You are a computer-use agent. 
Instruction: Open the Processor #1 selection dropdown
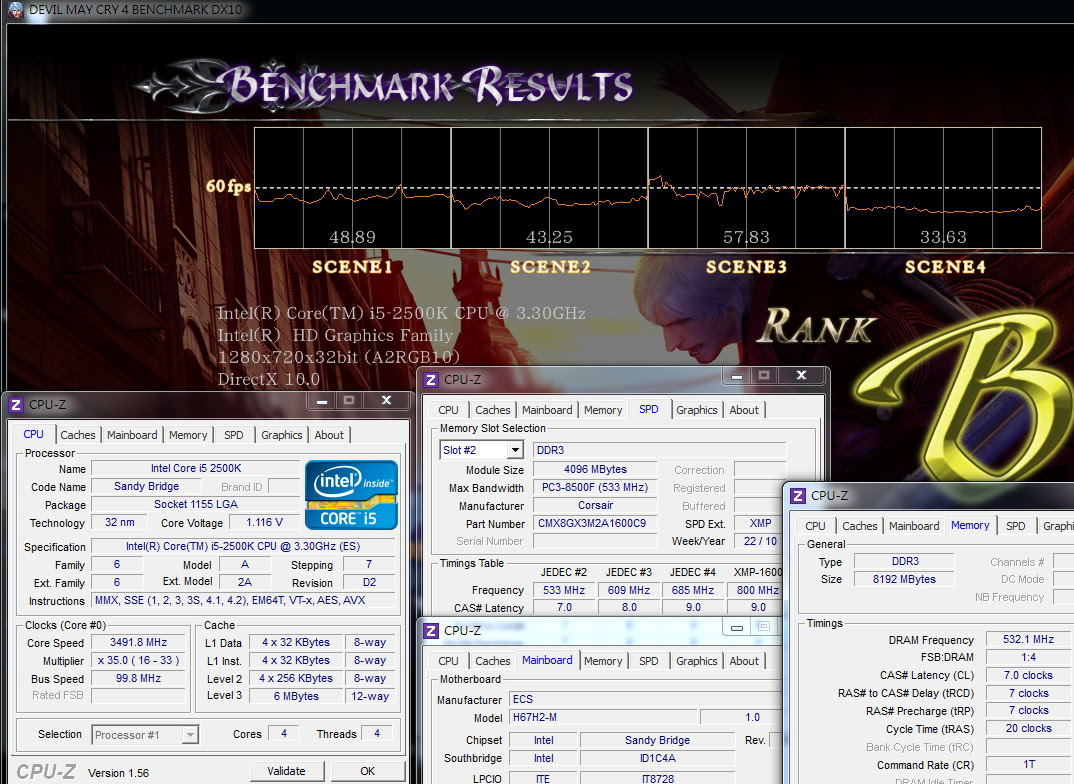pos(190,735)
